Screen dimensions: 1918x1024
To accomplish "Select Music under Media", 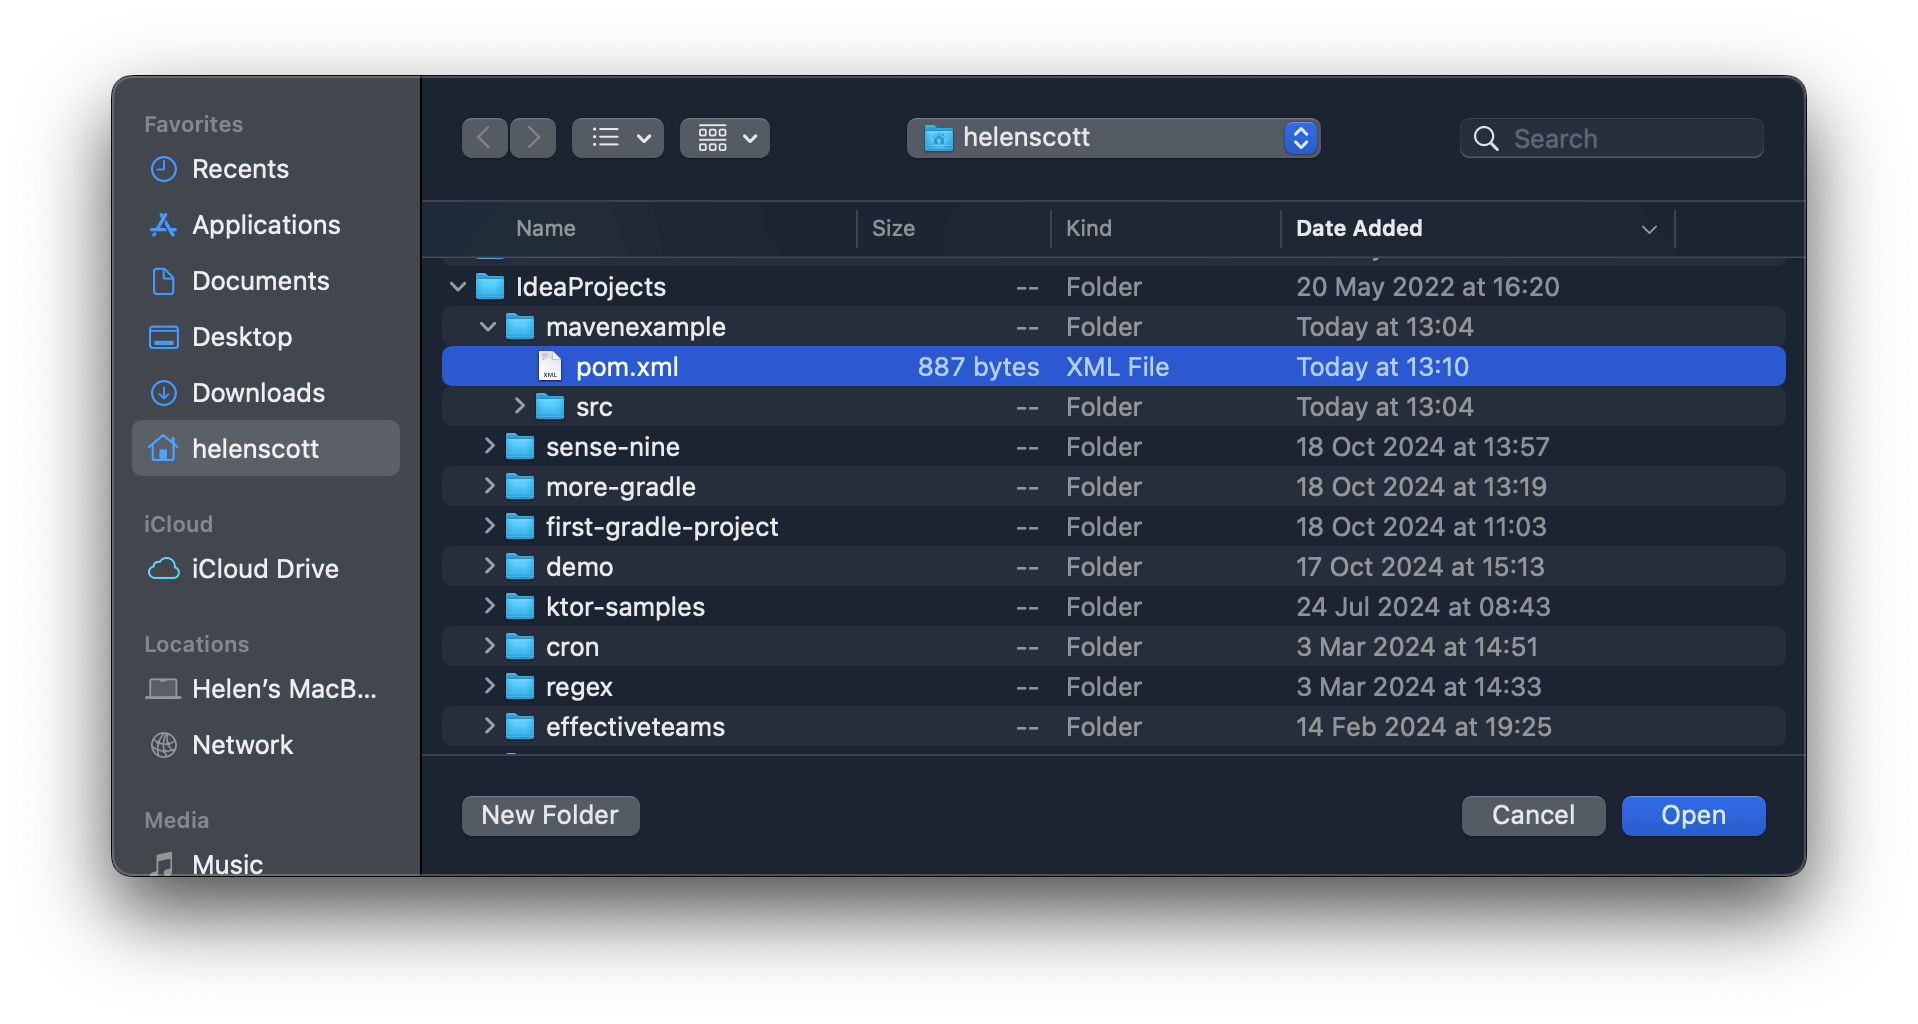I will tap(227, 861).
